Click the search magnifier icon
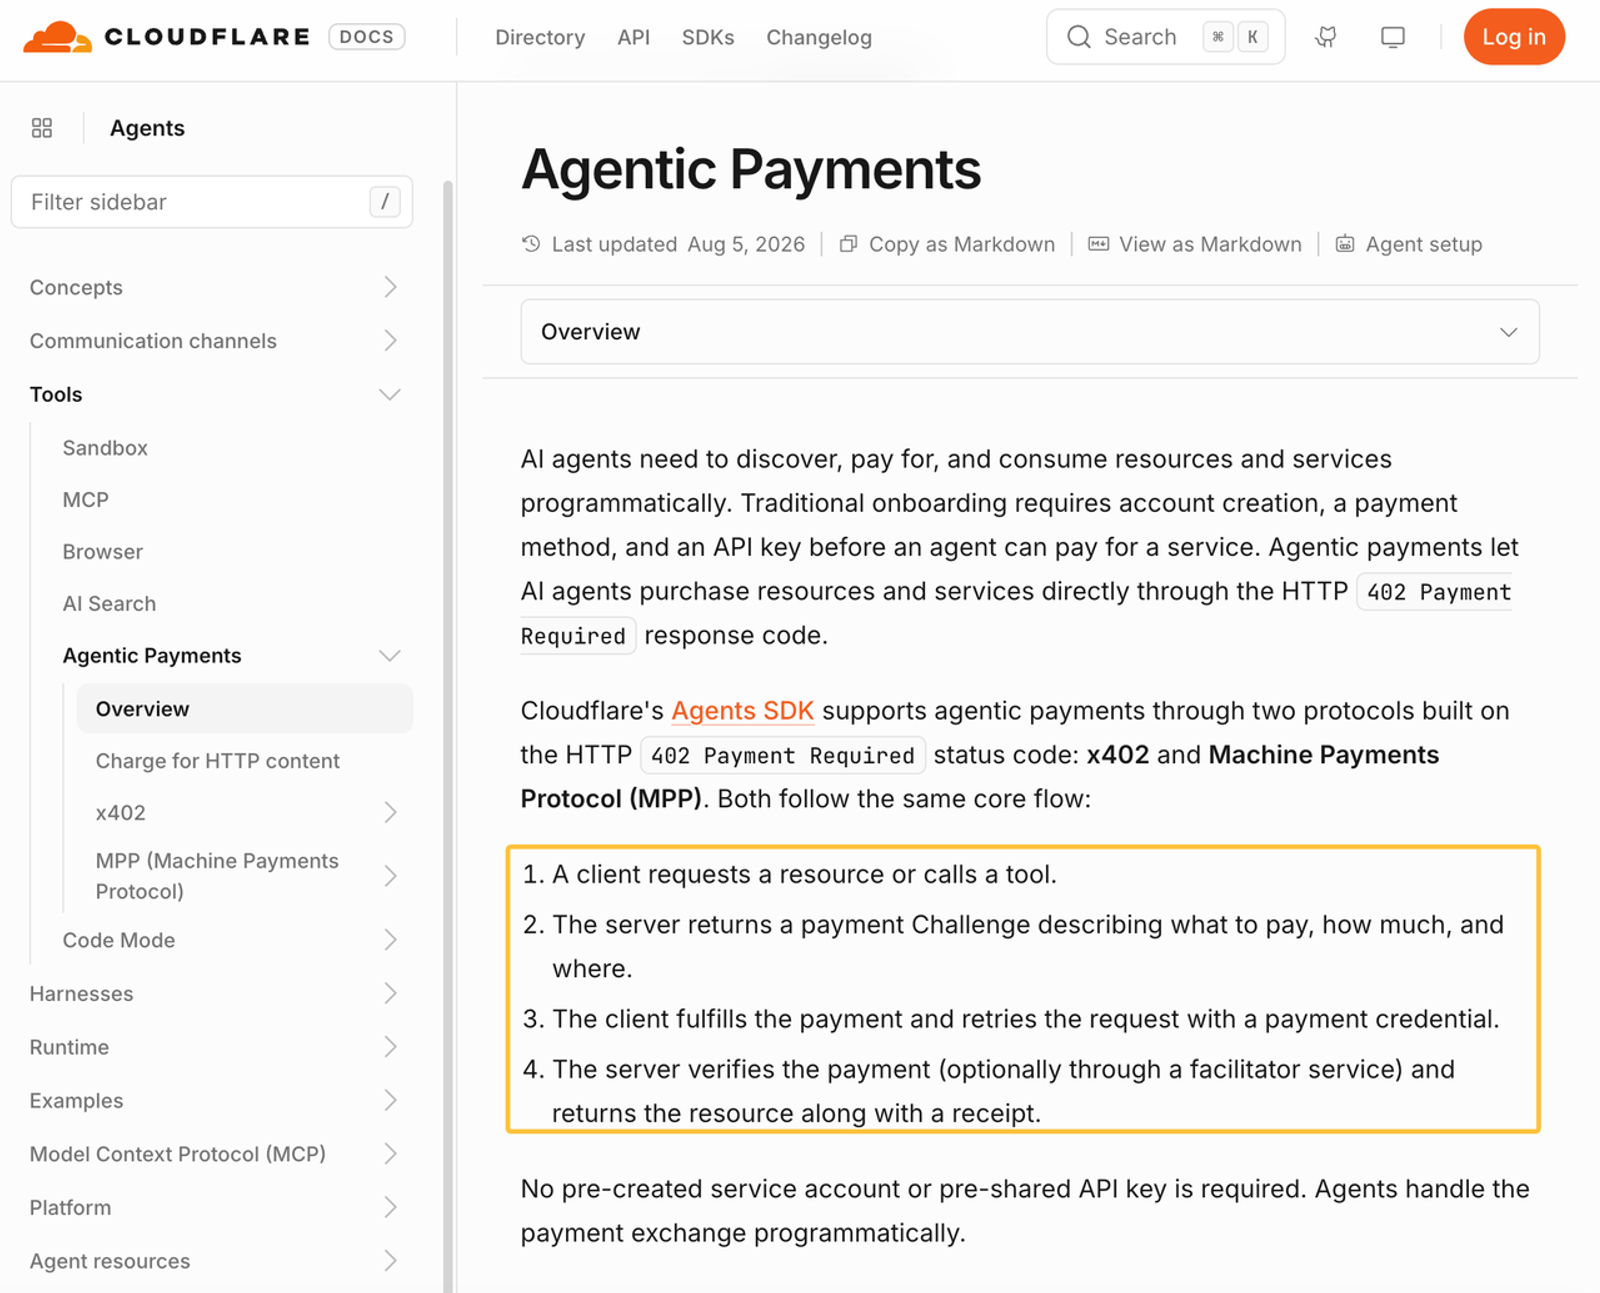1600x1293 pixels. pos(1078,37)
